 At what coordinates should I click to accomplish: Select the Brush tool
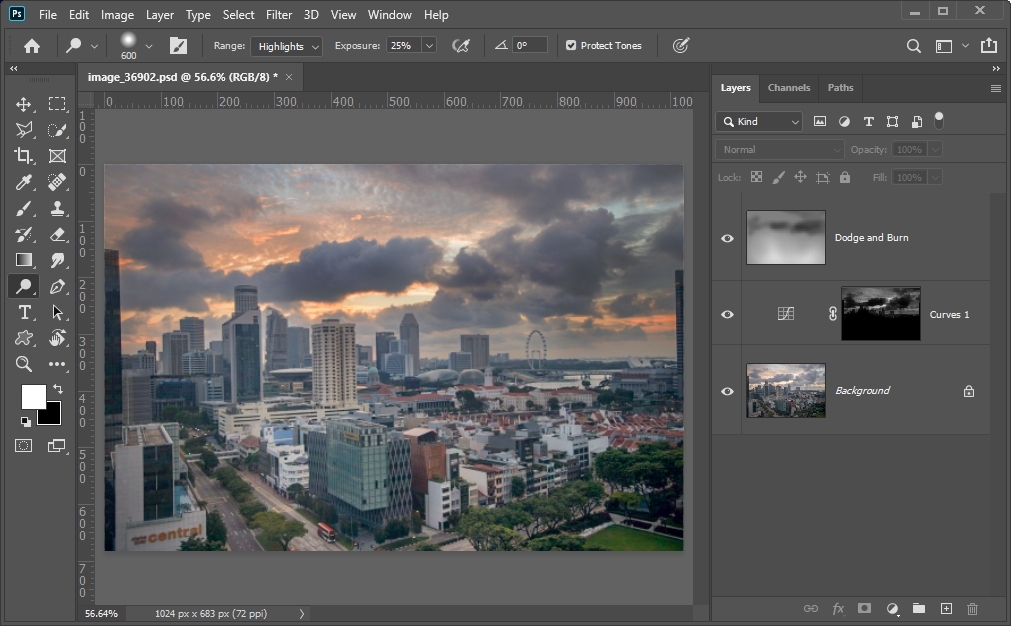click(x=24, y=208)
